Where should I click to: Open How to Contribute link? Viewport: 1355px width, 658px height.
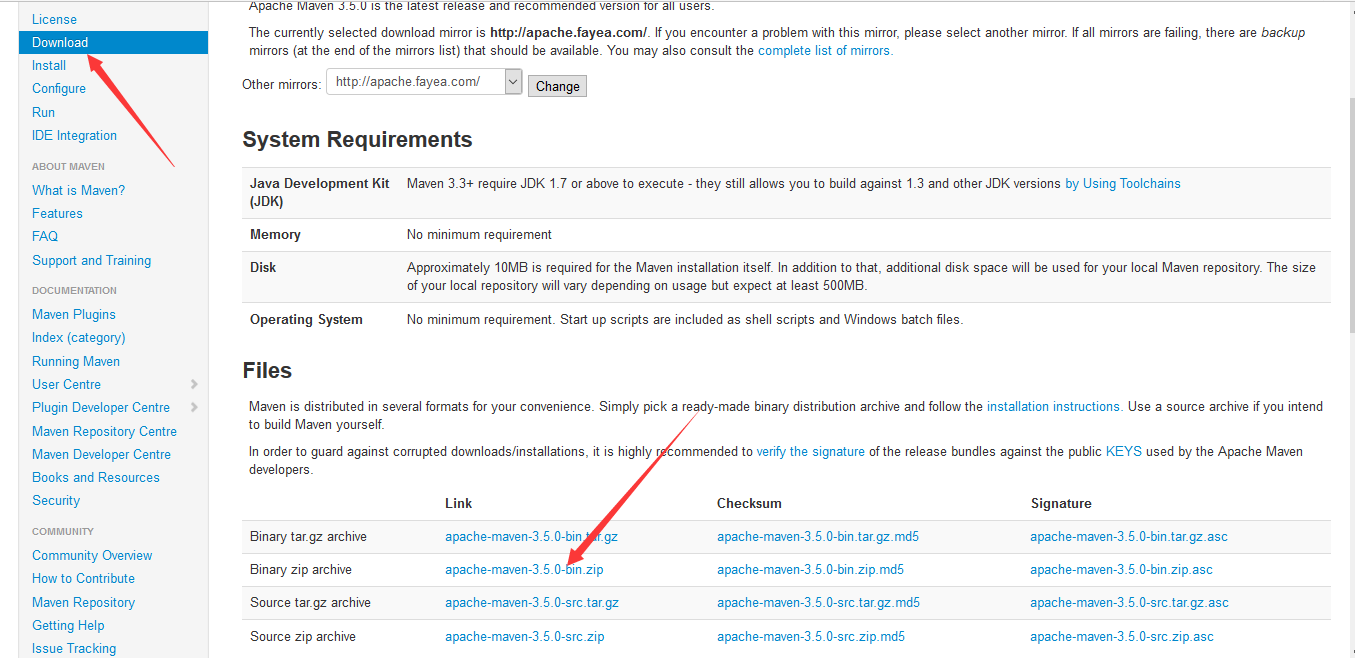point(83,578)
